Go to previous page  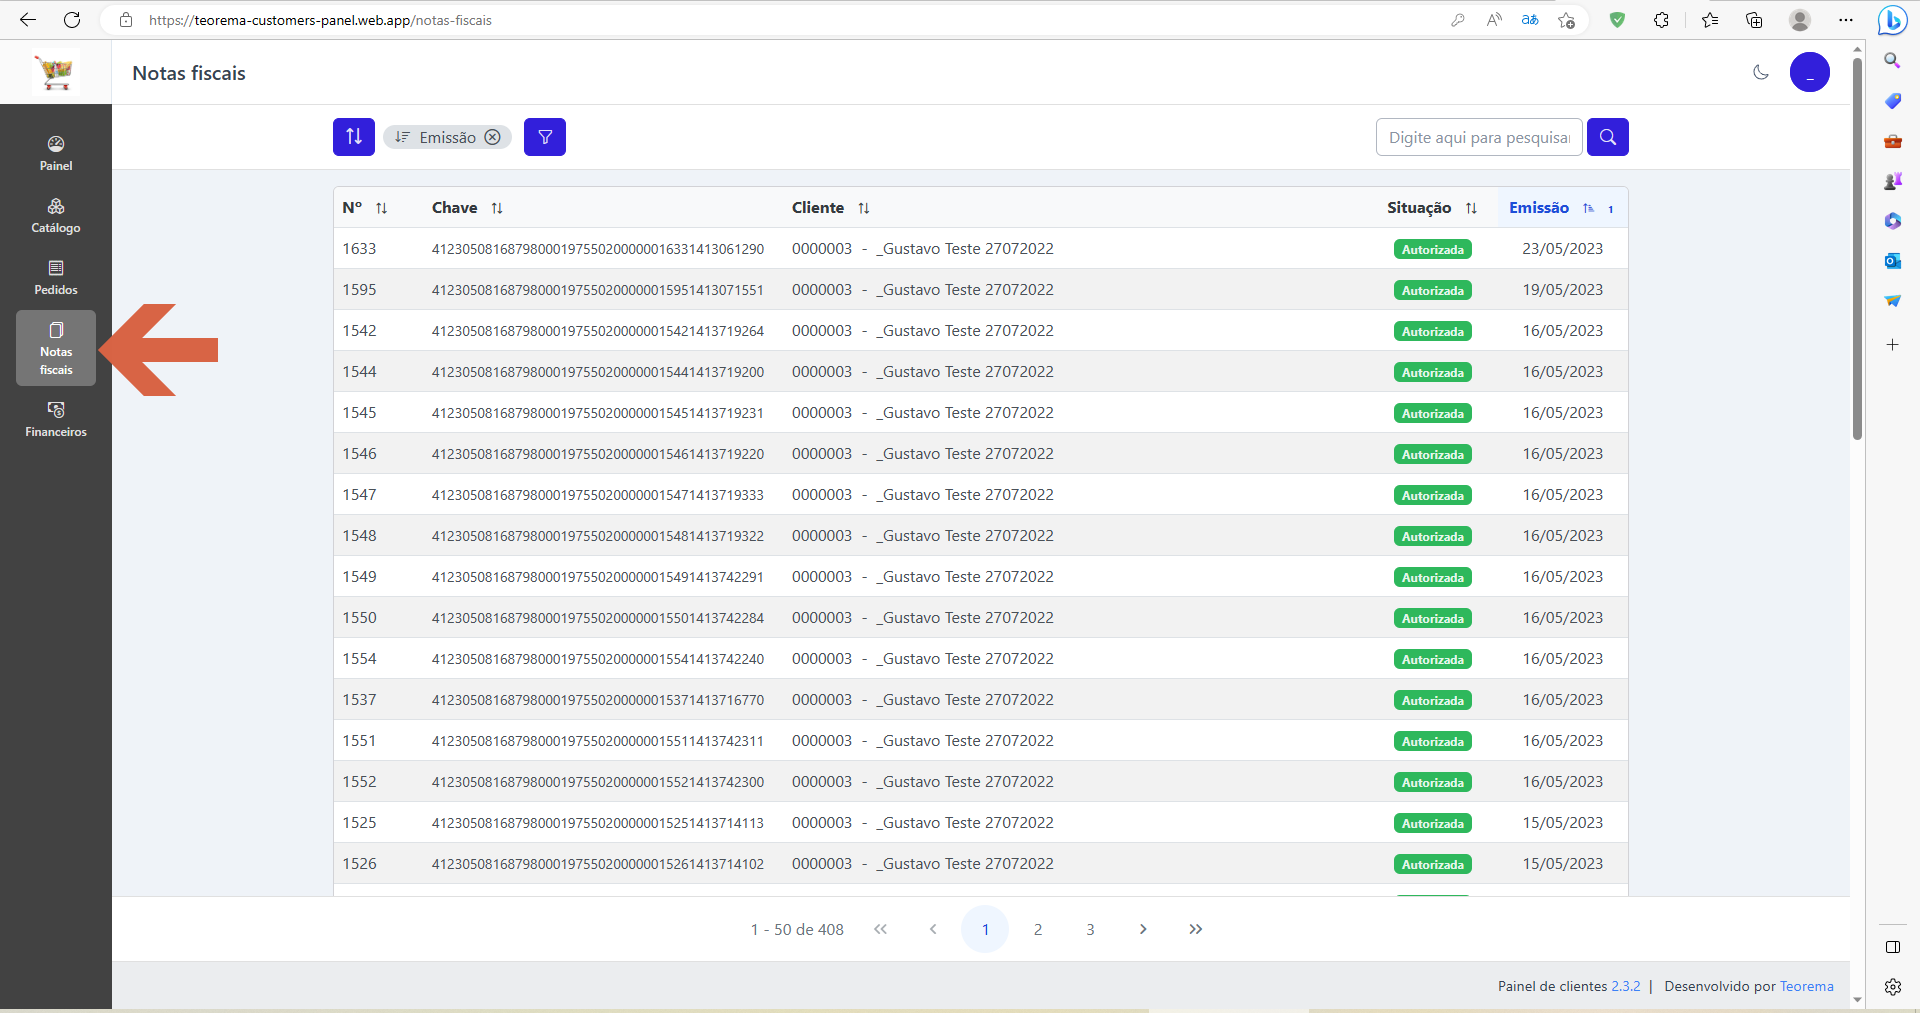point(933,929)
